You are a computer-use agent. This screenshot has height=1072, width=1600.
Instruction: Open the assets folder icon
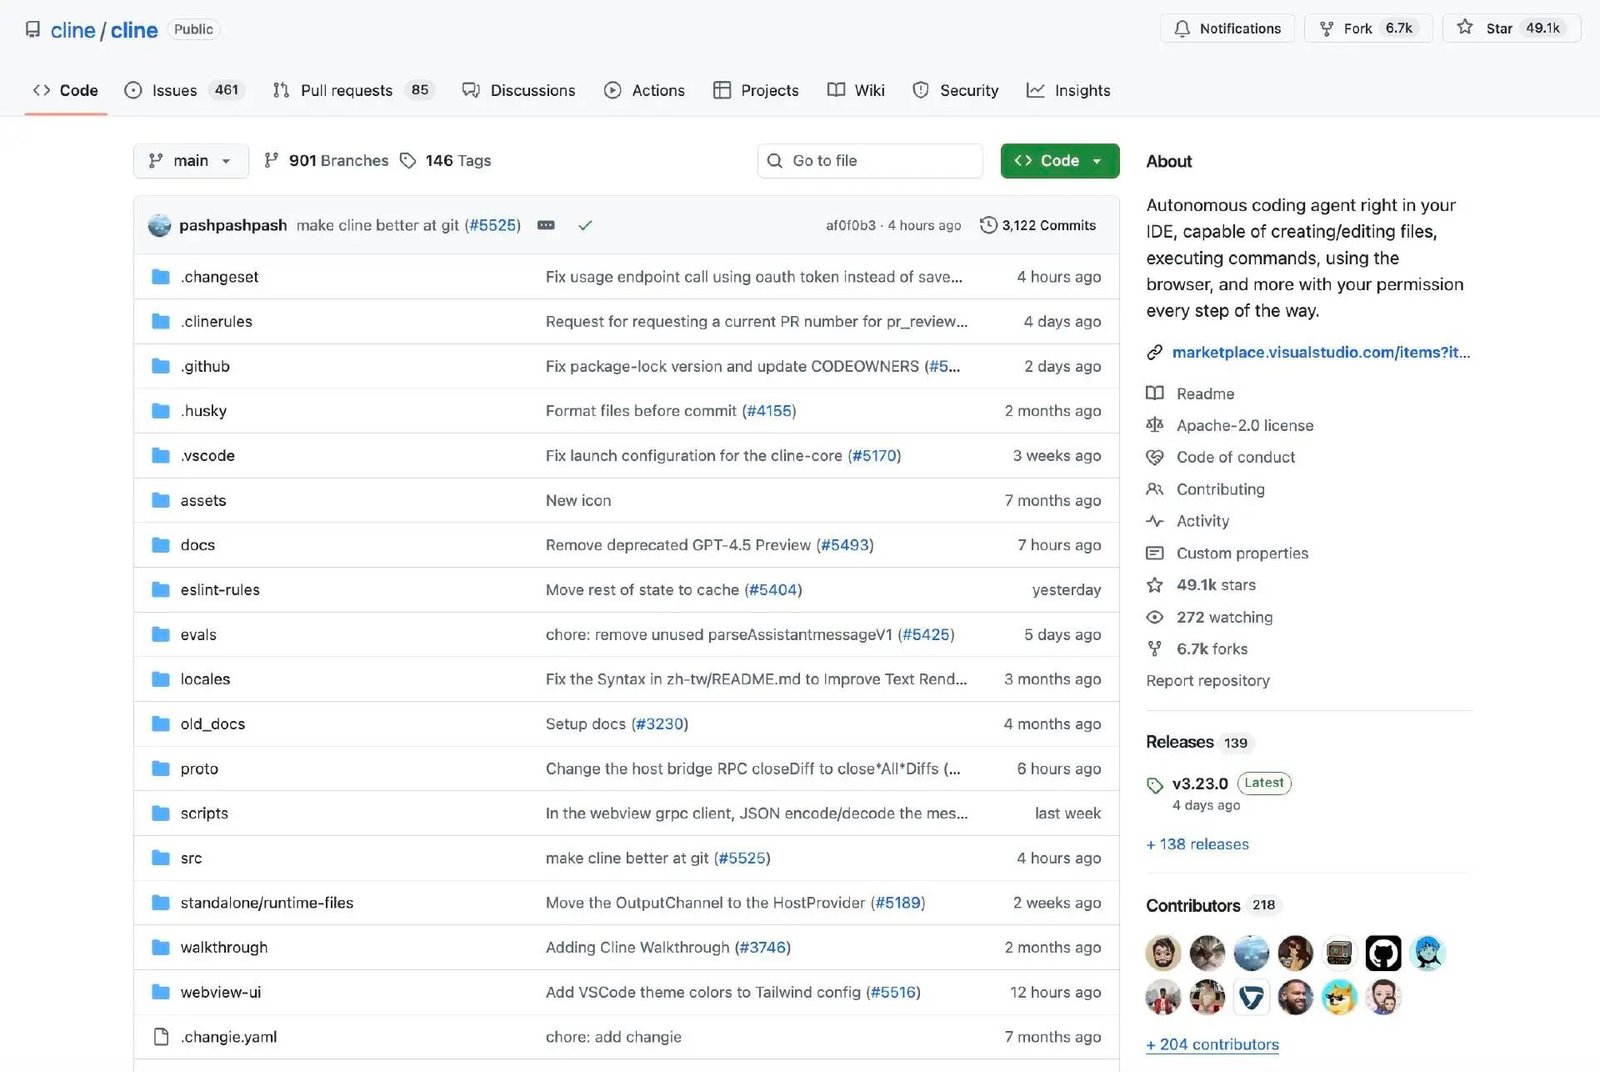pyautogui.click(x=160, y=500)
